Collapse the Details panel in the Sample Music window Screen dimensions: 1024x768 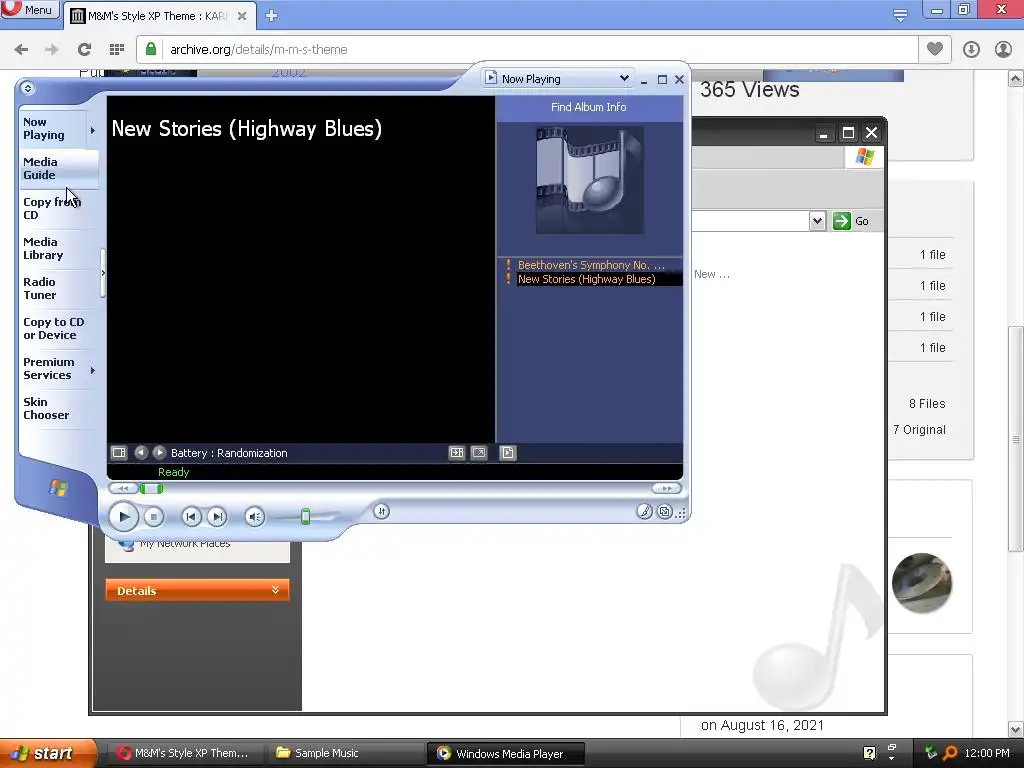tap(275, 590)
